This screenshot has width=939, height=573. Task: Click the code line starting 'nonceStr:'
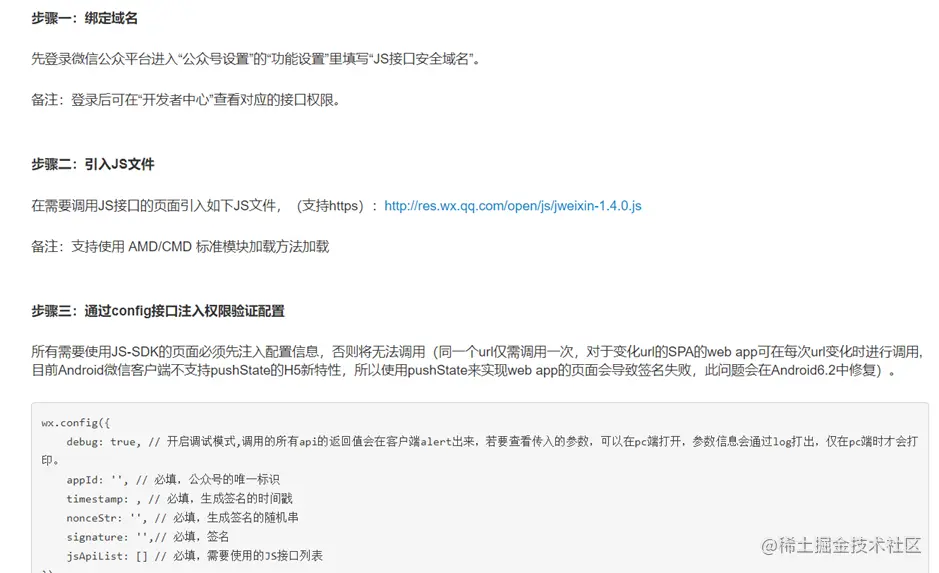point(183,518)
